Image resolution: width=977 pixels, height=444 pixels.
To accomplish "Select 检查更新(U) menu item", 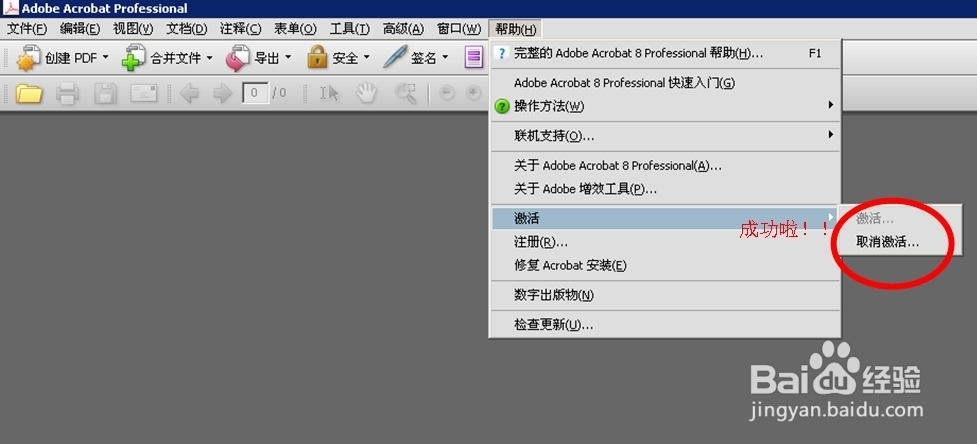I will [665, 325].
